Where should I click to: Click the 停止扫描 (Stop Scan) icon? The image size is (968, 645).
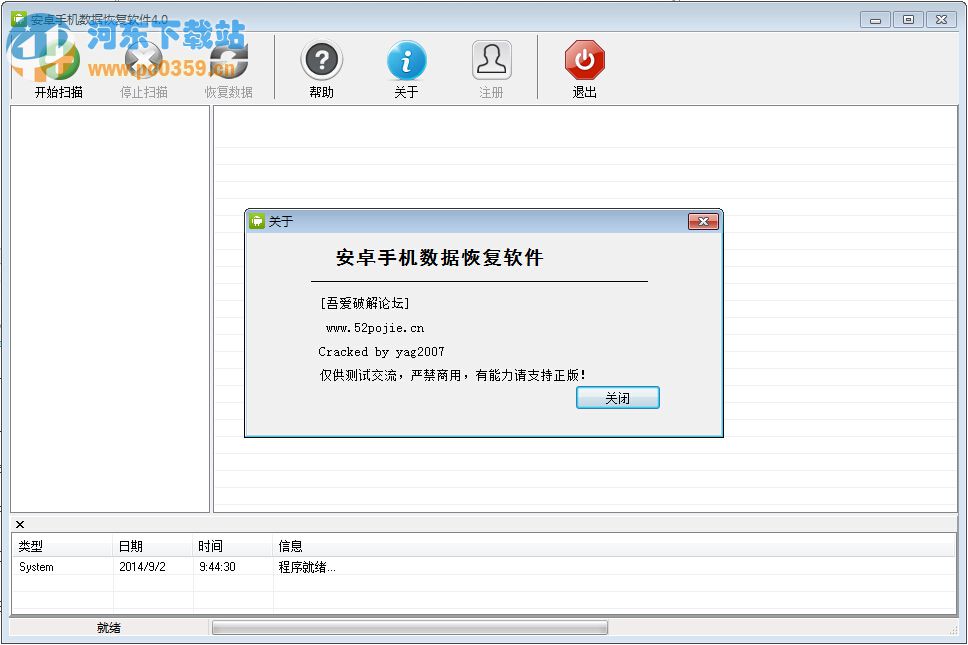coord(143,62)
